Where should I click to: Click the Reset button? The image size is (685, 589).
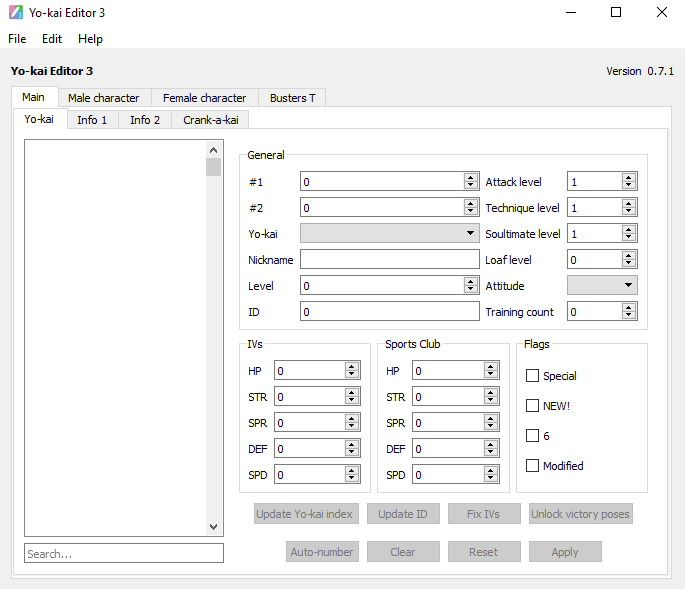coord(484,552)
